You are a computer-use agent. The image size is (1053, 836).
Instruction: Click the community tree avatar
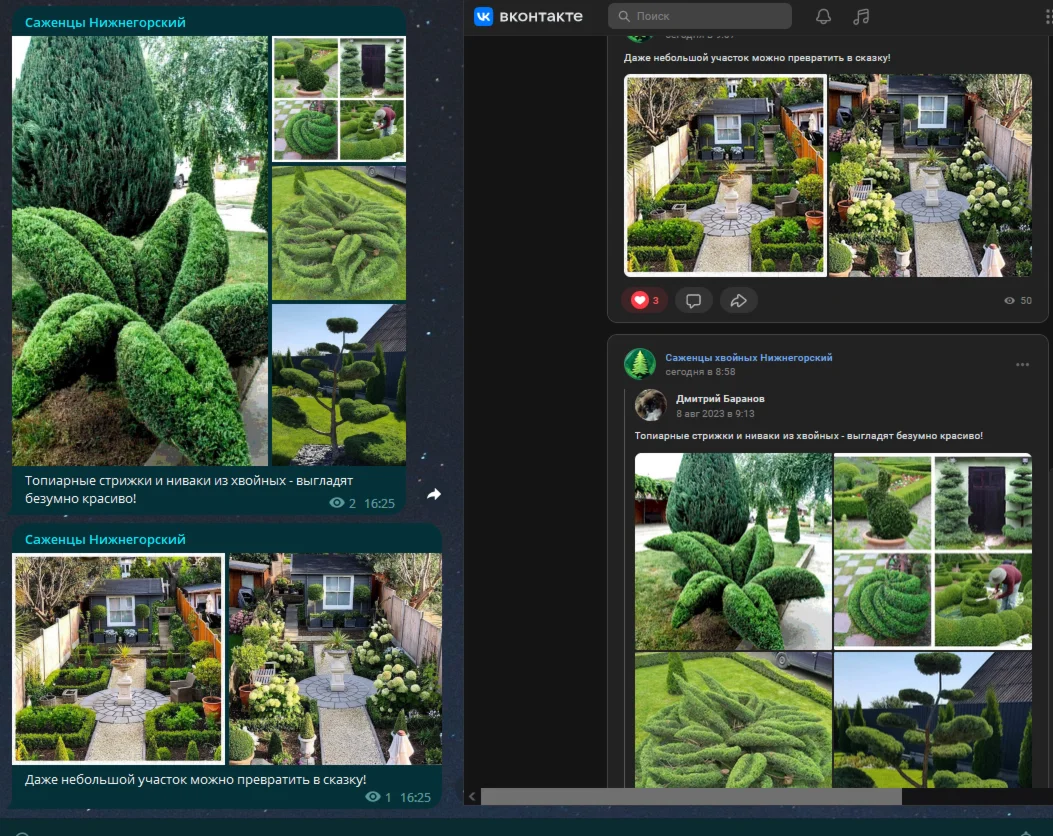(x=639, y=364)
